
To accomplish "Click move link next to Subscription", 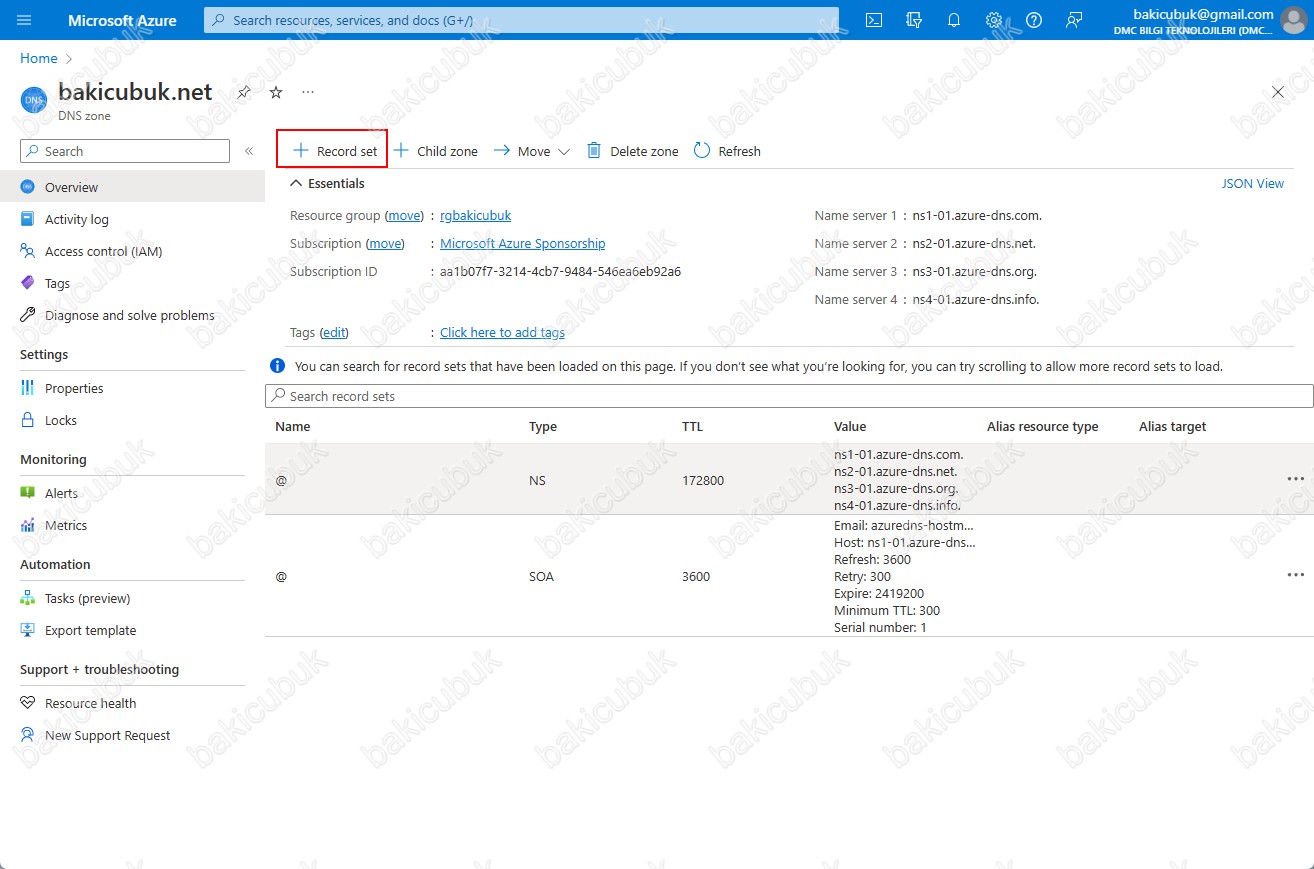I will point(385,243).
